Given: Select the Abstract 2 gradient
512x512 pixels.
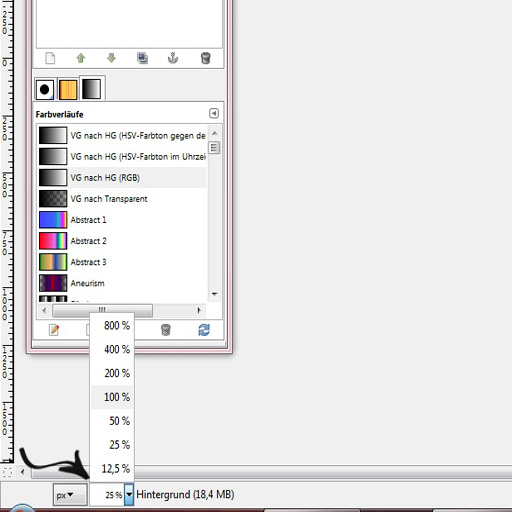Looking at the screenshot, I should (x=122, y=241).
